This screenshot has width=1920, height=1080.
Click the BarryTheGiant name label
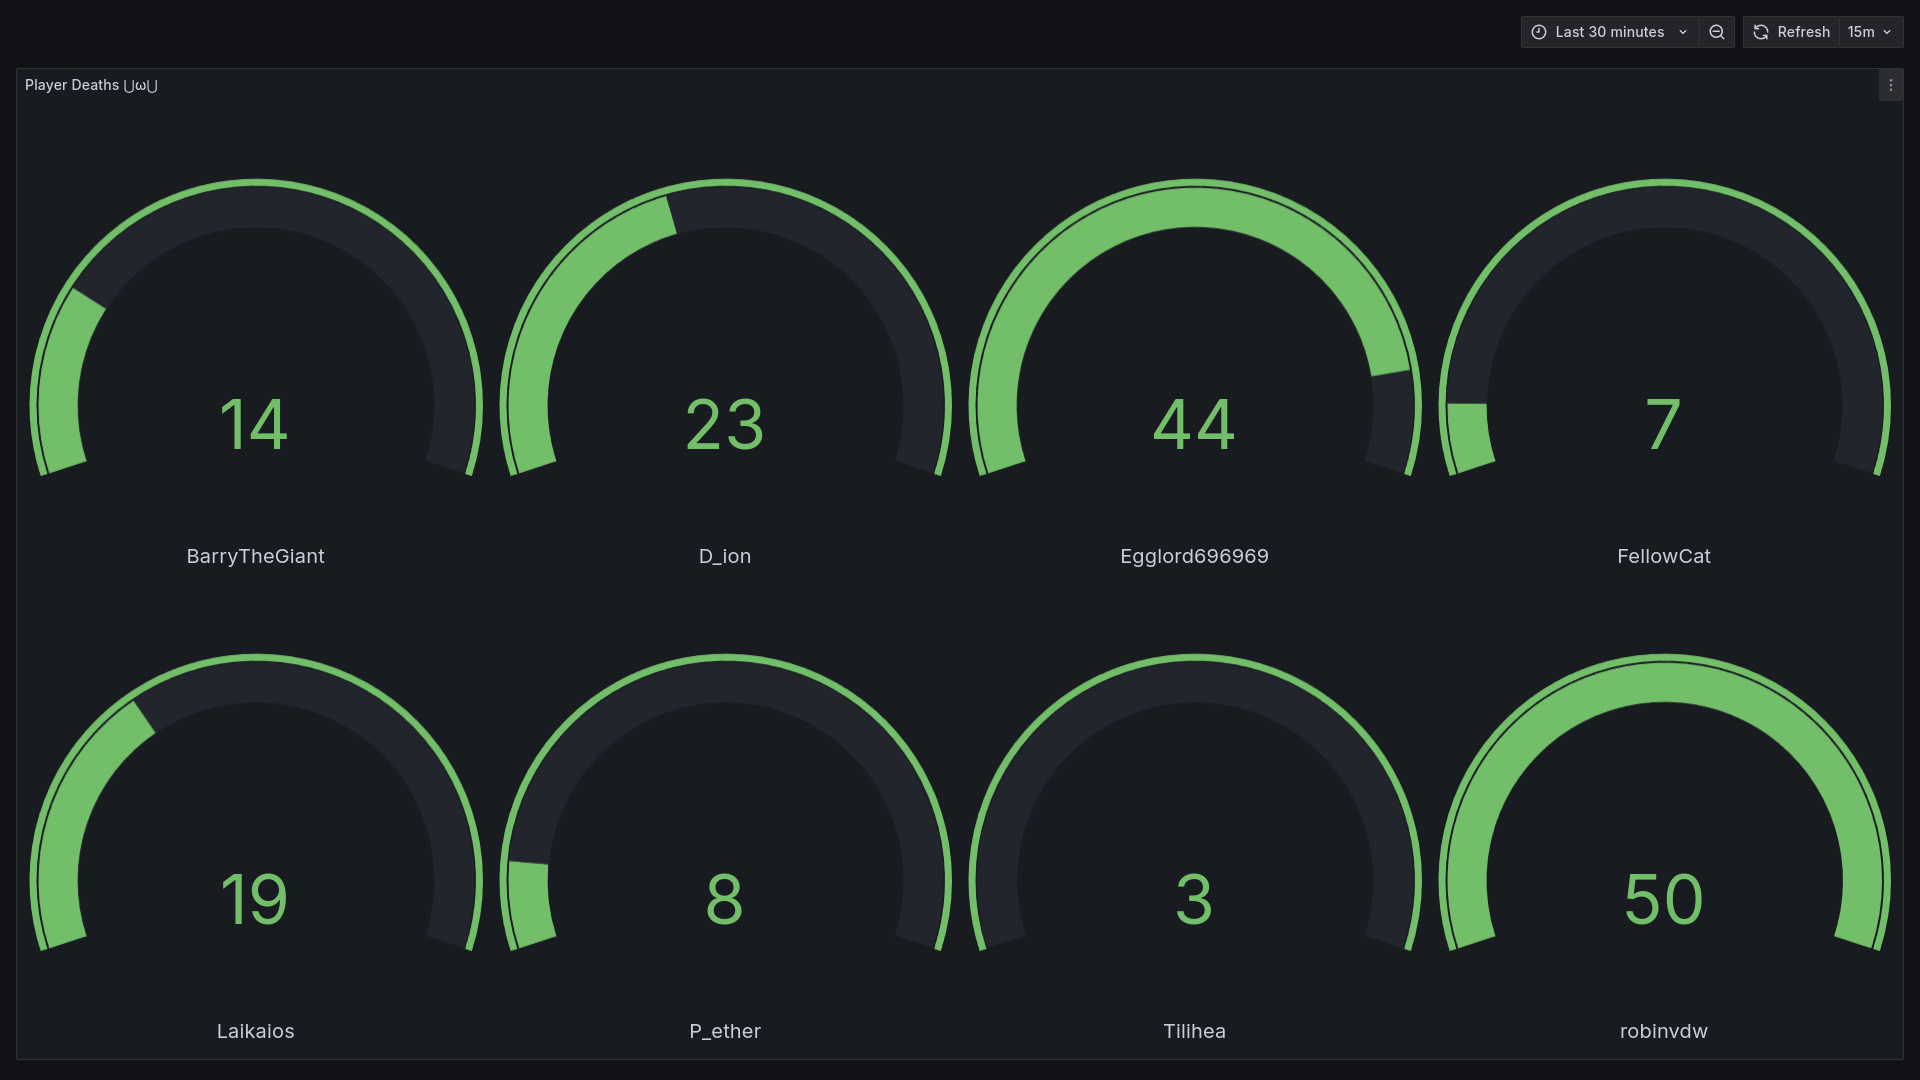[255, 556]
